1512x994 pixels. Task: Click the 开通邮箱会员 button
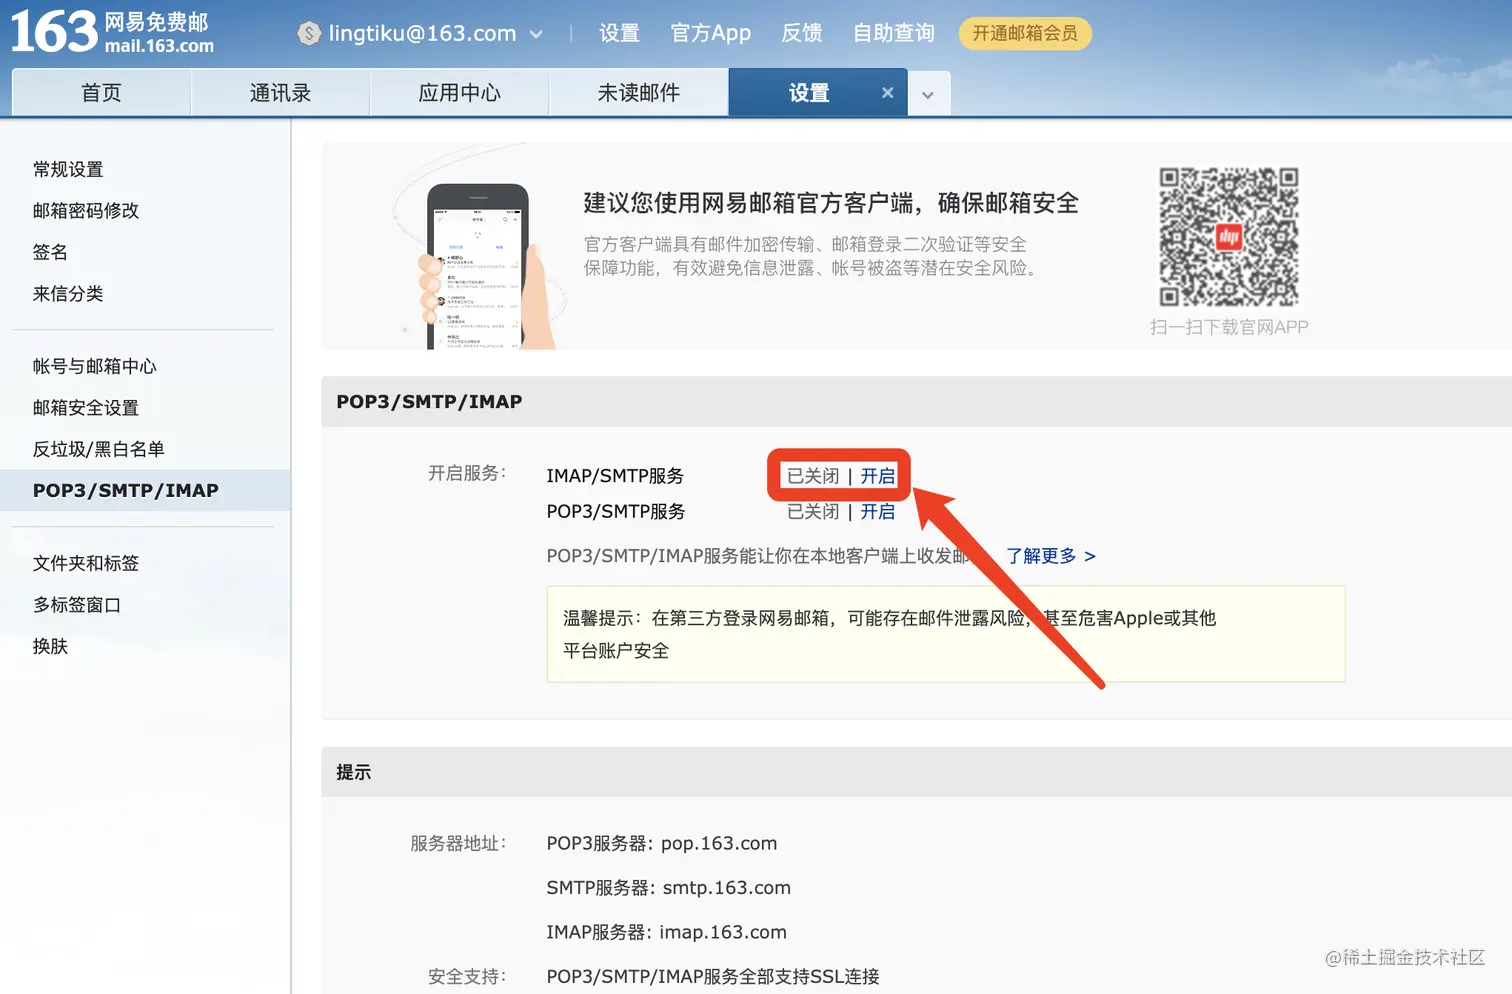1025,33
